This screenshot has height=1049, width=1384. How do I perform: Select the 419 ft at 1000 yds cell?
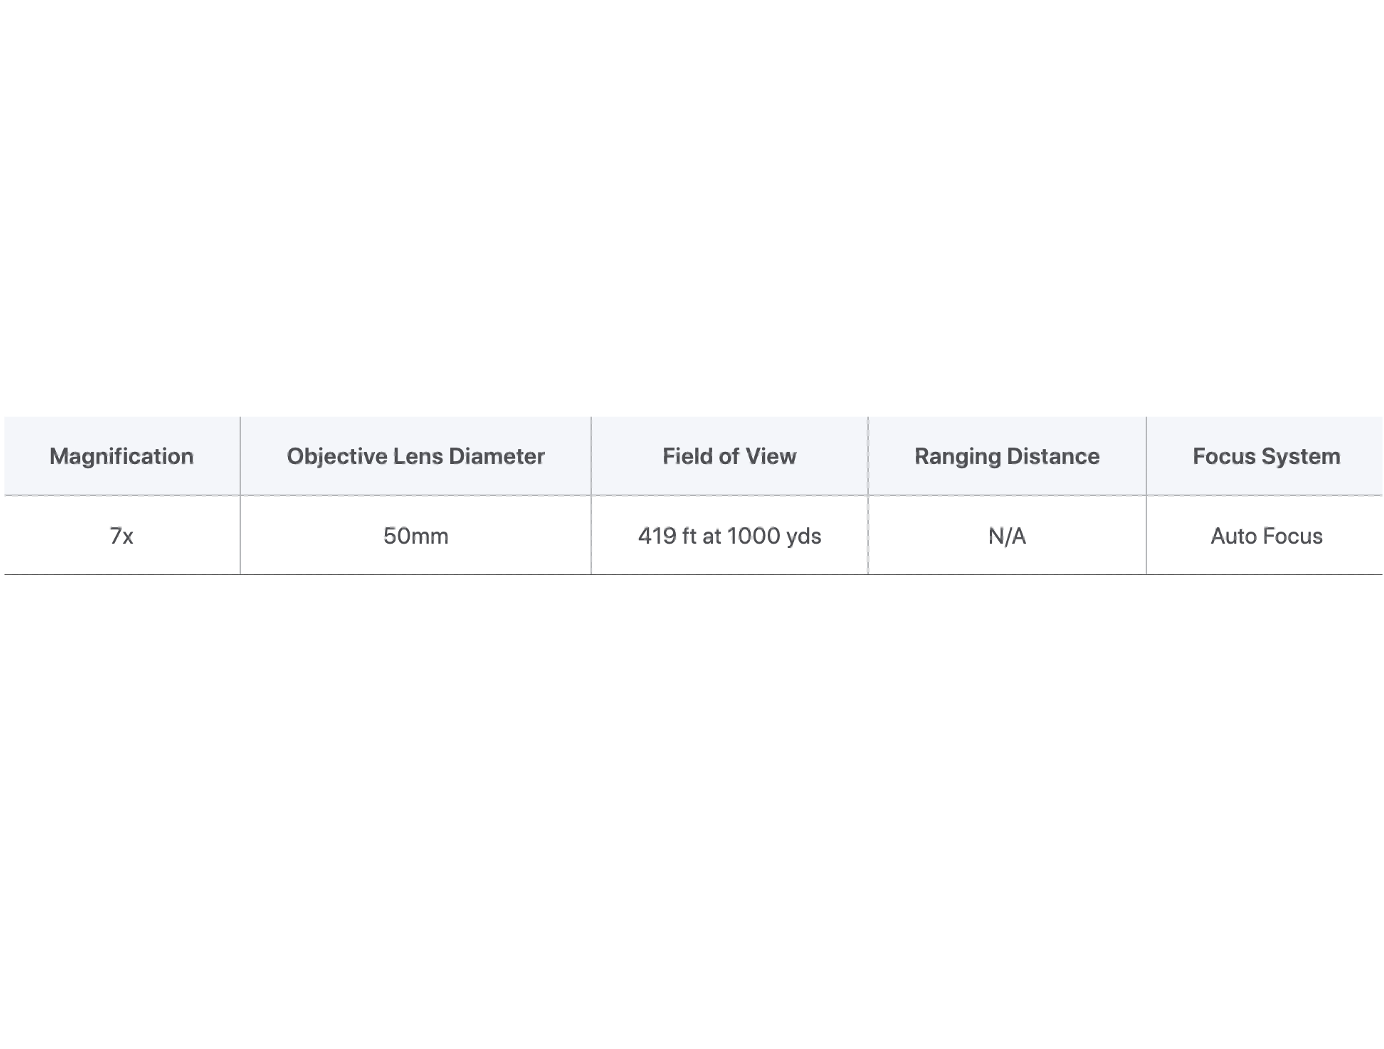729,536
